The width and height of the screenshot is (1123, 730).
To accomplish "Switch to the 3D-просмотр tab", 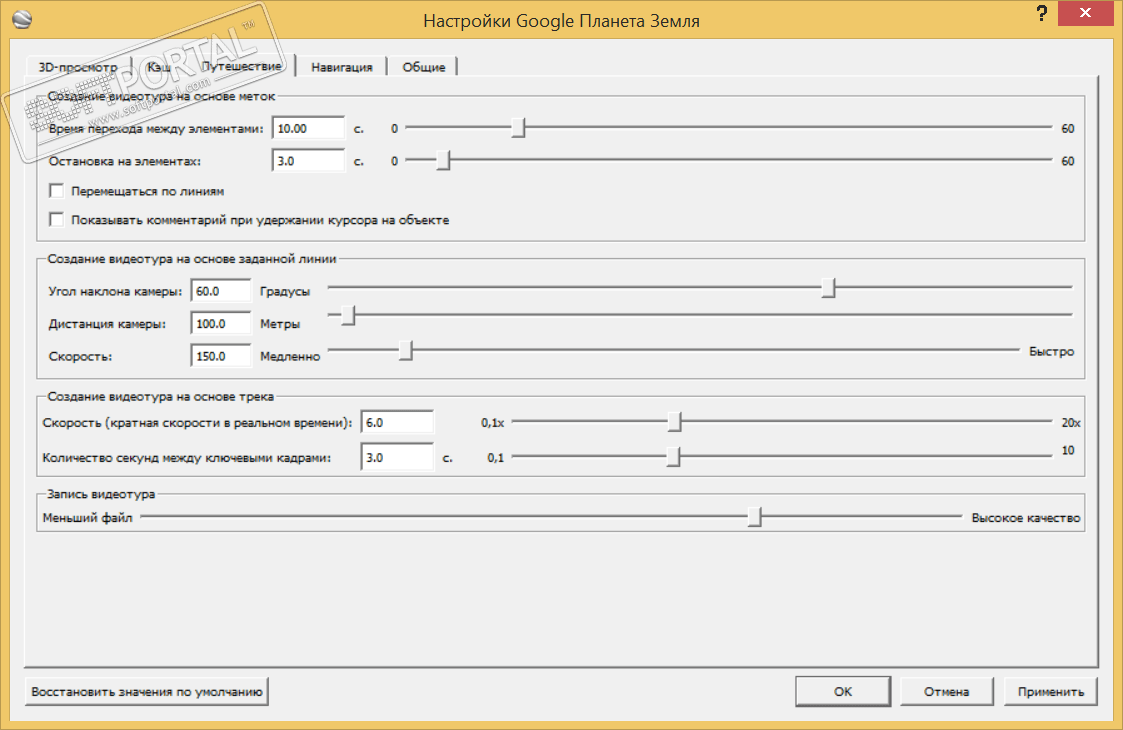I will [78, 67].
